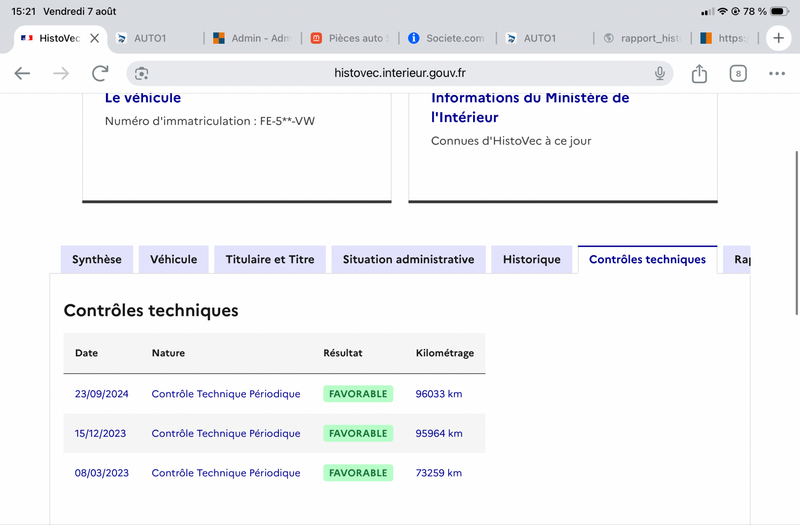Viewport: 800px width, 525px height.
Task: Click the Kilométrage column header
Action: [445, 353]
